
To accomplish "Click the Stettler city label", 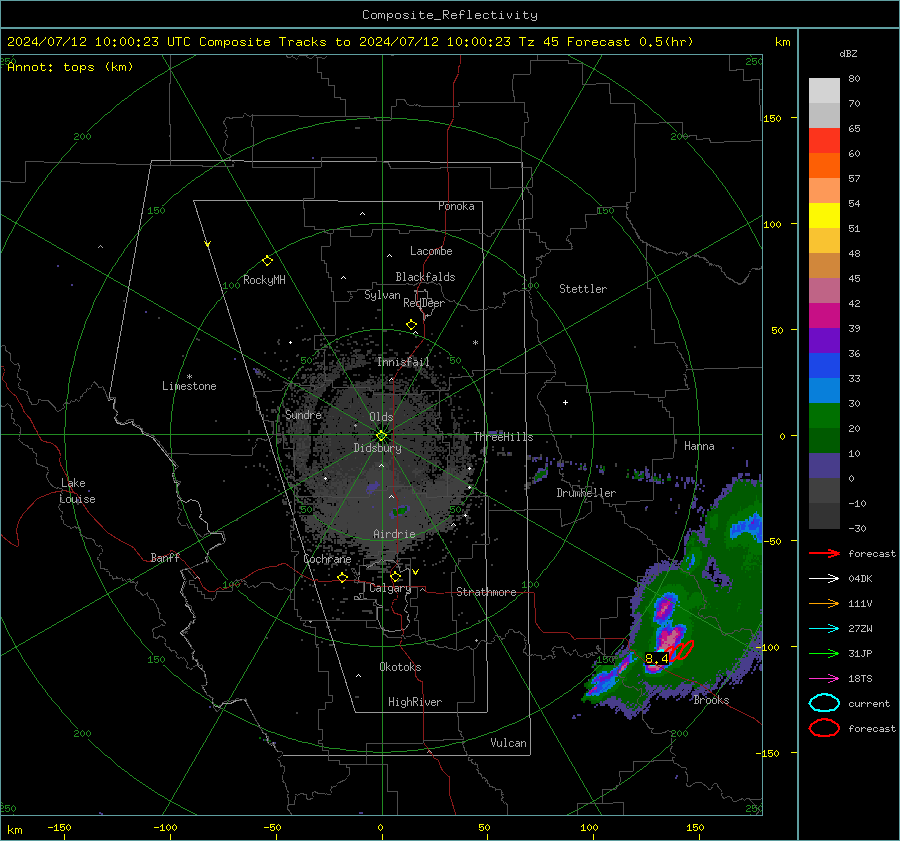I will coord(583,289).
